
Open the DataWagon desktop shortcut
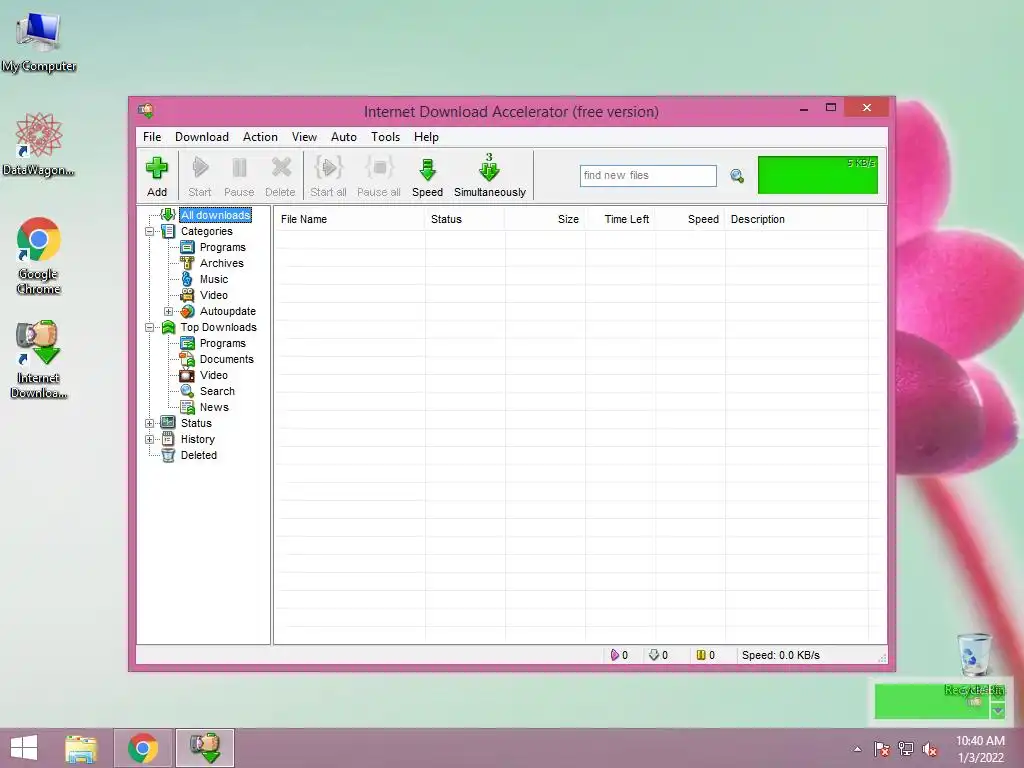[39, 144]
